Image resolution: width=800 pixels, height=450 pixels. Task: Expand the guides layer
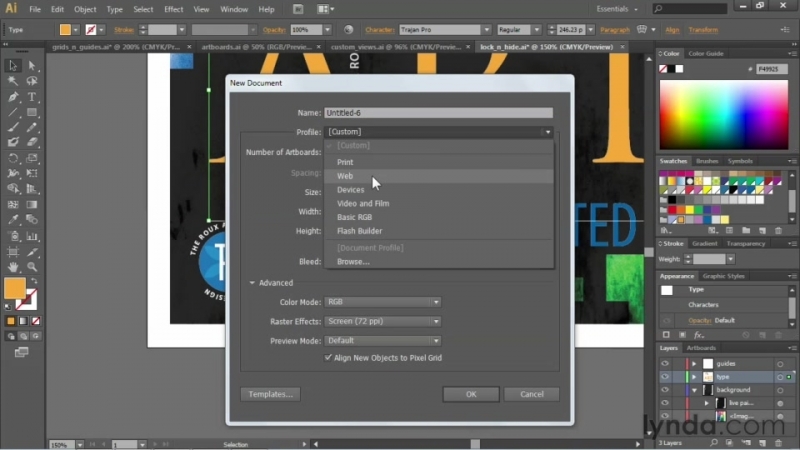(694, 364)
